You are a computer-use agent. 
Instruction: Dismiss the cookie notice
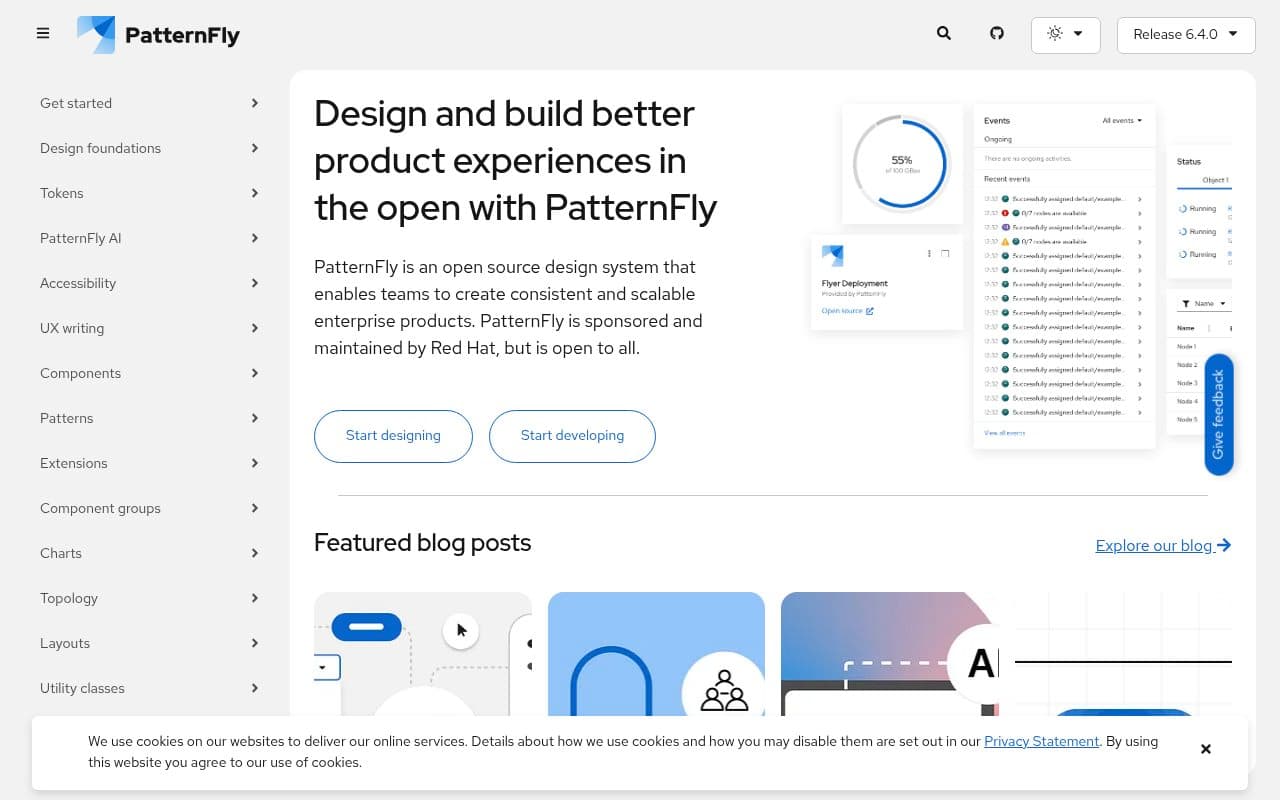click(1206, 748)
